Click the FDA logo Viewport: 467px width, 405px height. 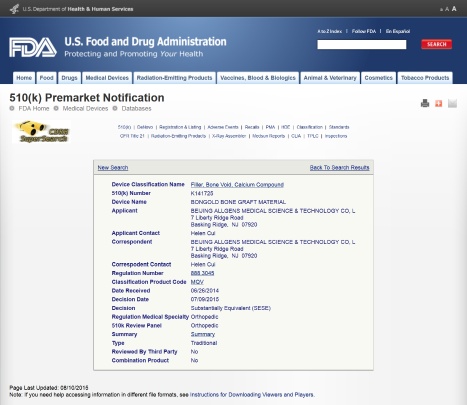point(33,47)
